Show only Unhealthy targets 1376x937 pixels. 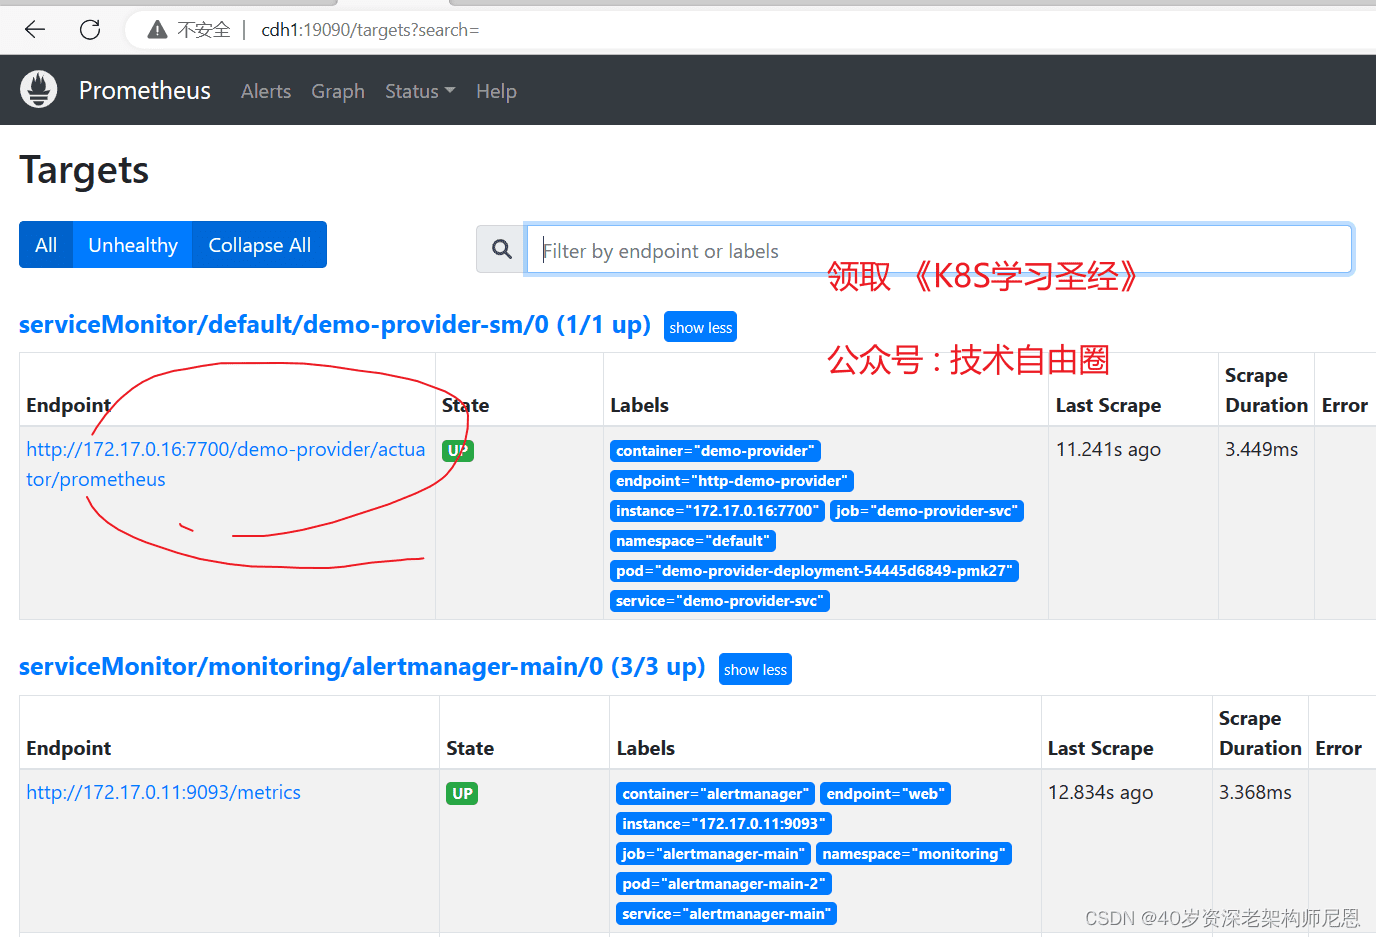pyautogui.click(x=133, y=245)
